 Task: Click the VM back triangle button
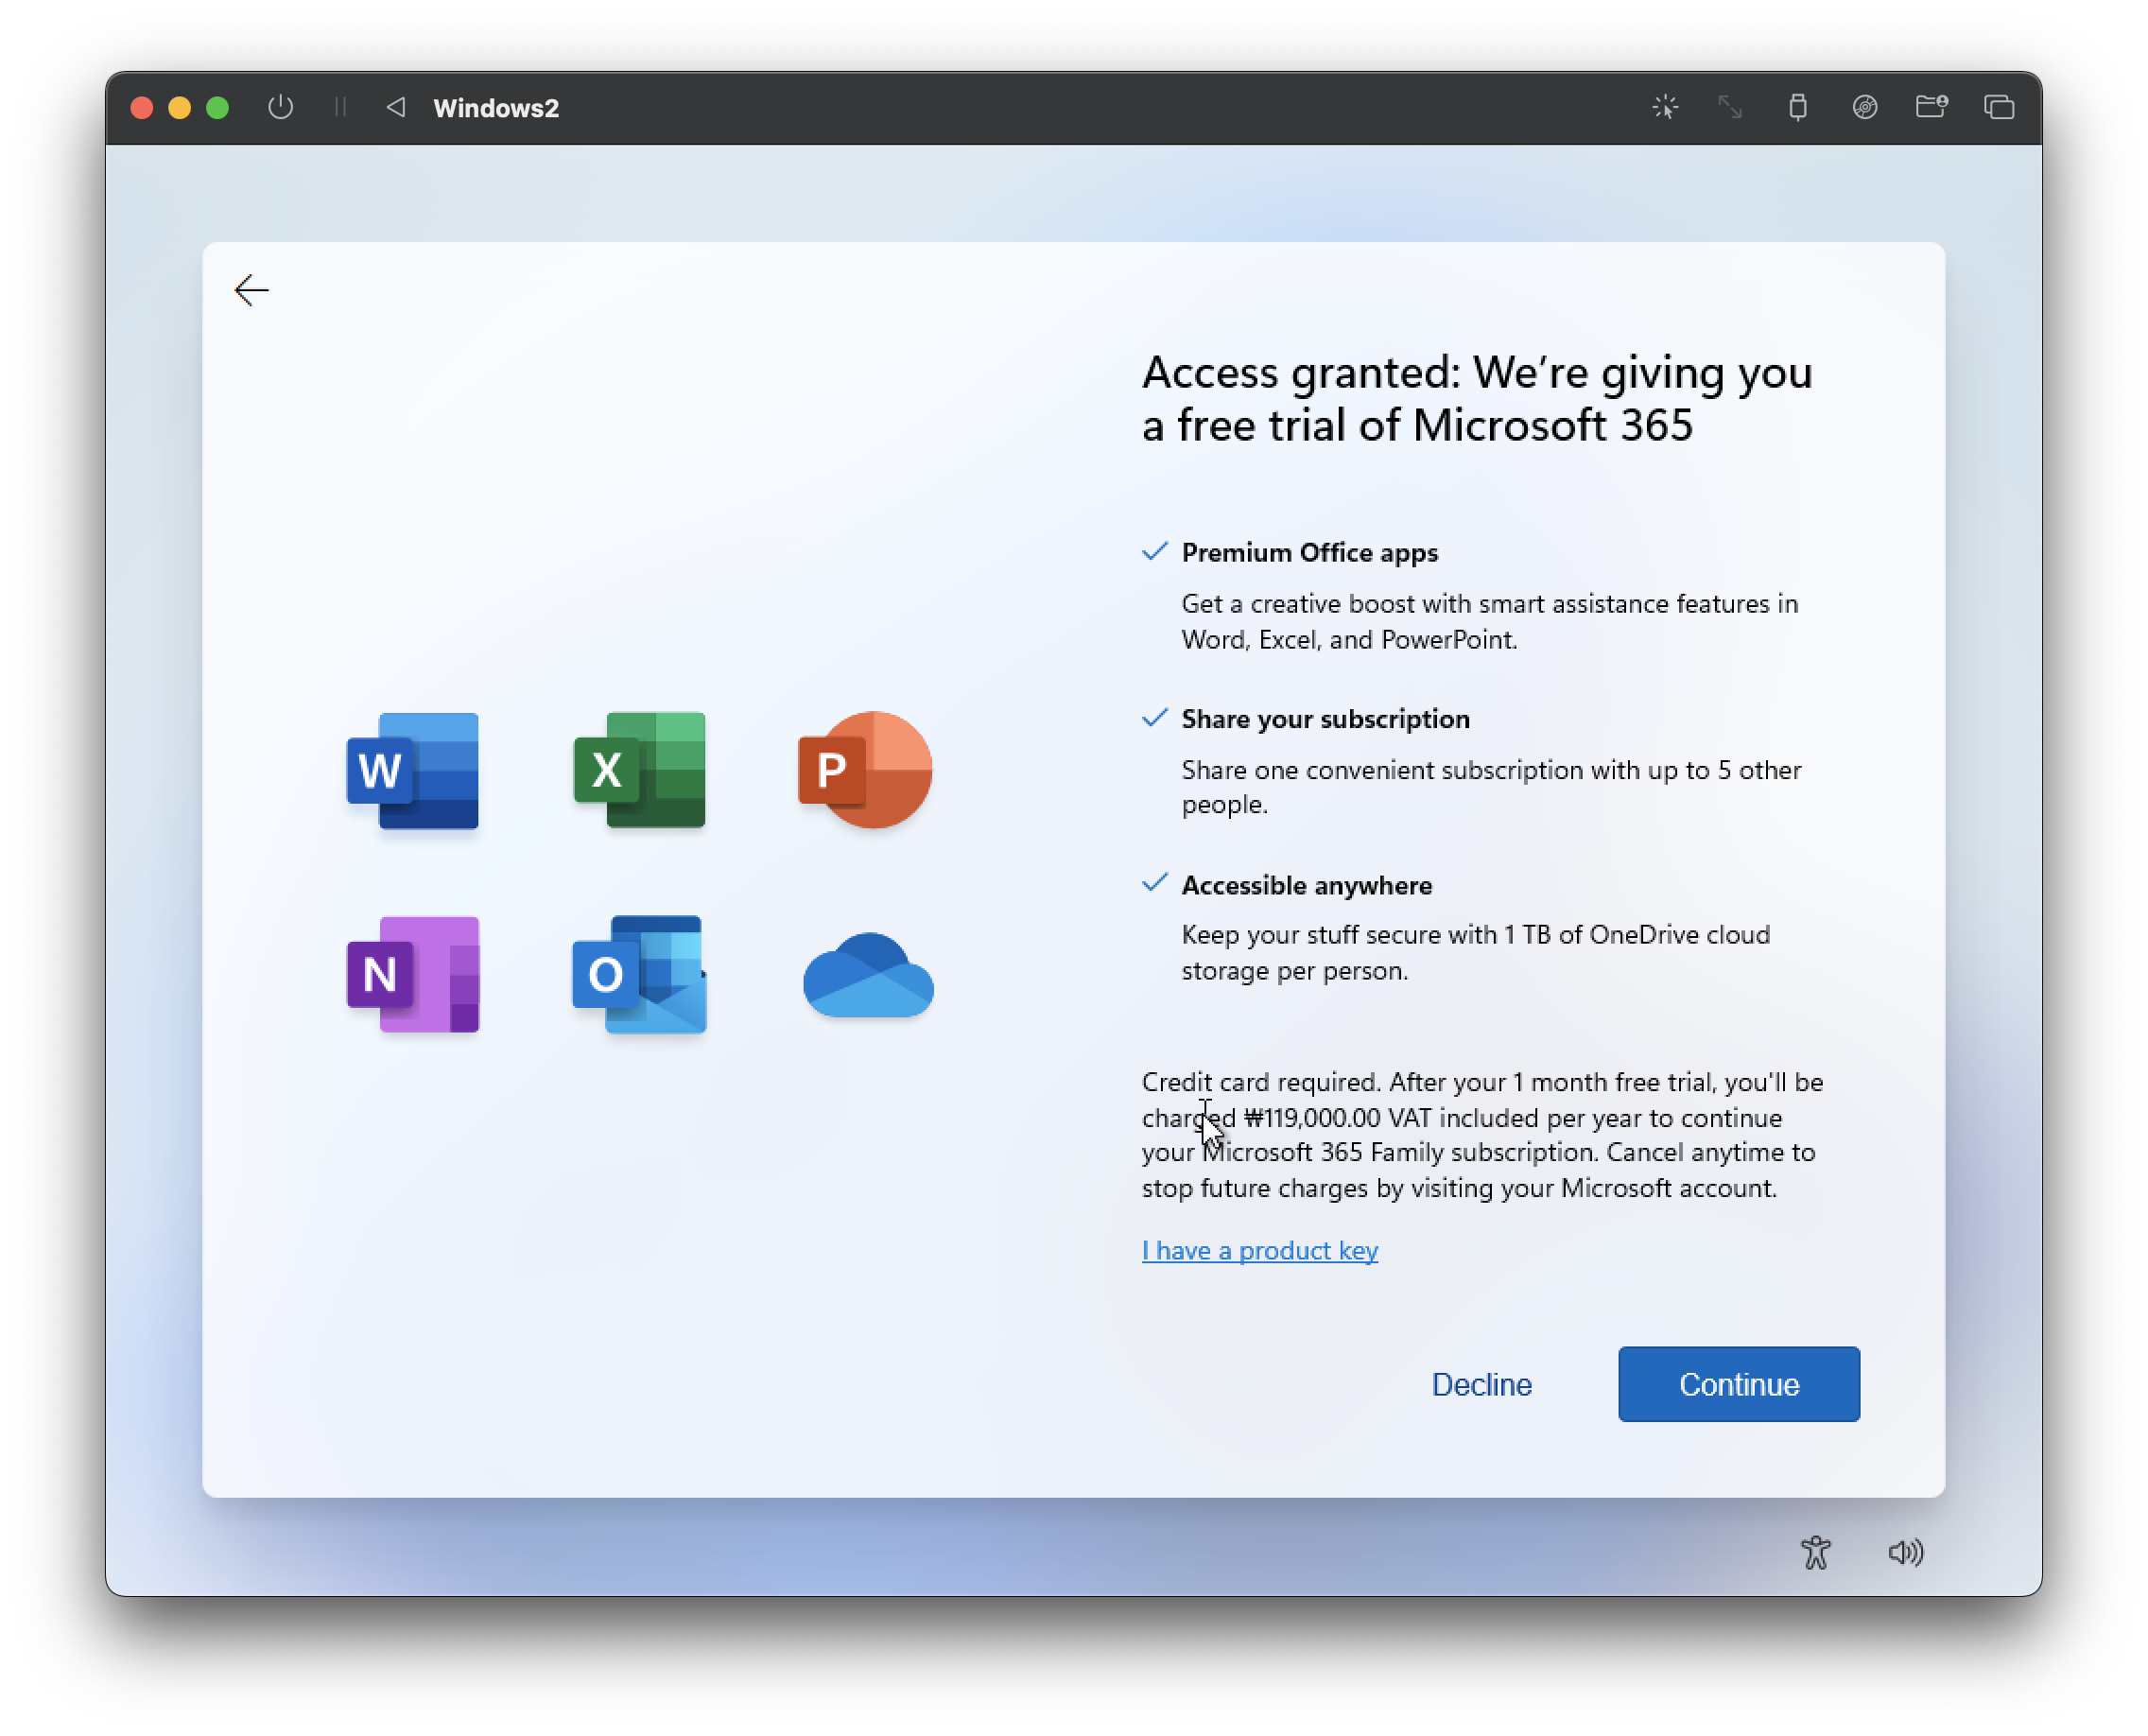(396, 107)
